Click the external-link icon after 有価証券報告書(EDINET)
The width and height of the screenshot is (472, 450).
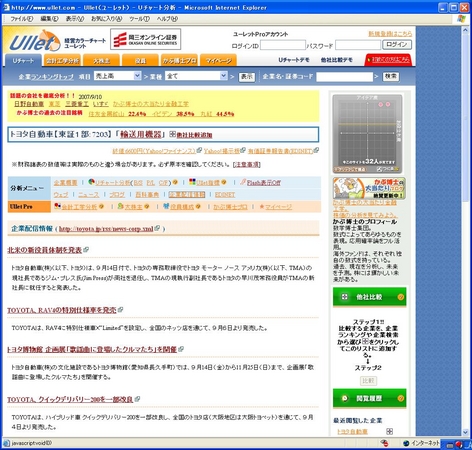pyautogui.click(x=316, y=150)
